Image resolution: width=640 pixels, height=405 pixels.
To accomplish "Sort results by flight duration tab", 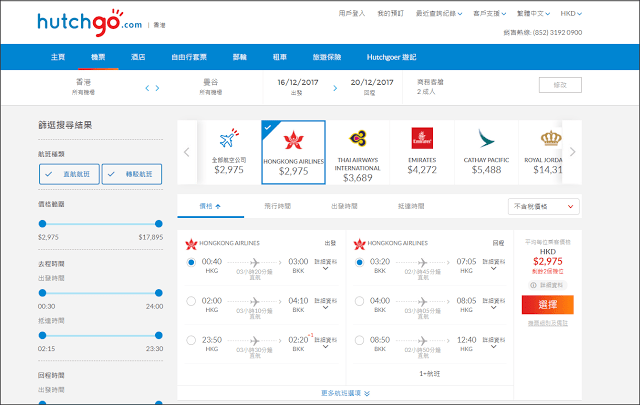I will 278,206.
